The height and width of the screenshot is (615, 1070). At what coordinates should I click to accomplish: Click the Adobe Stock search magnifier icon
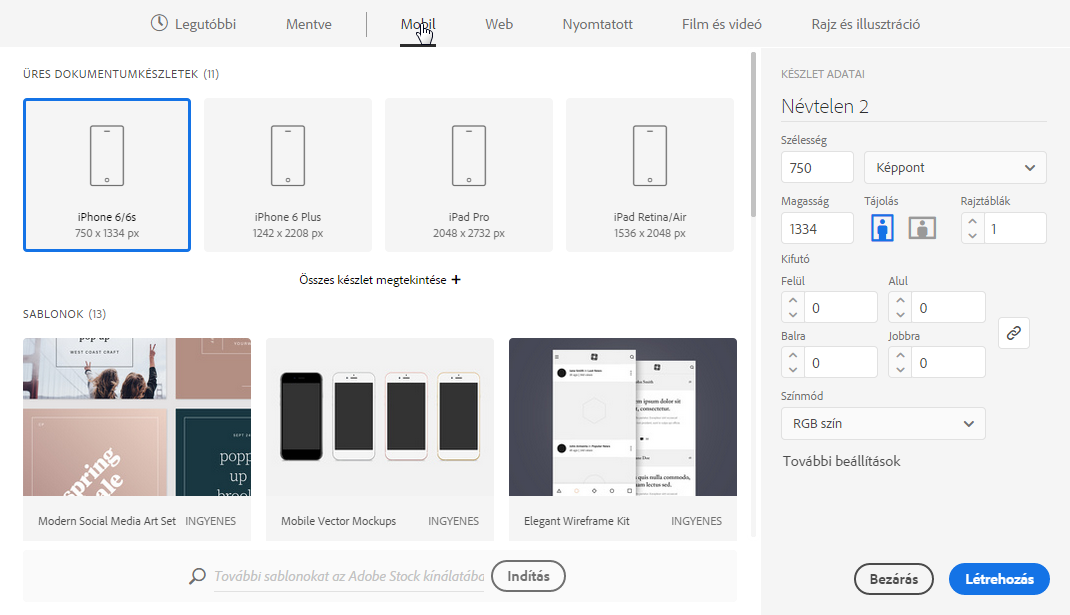(x=197, y=576)
